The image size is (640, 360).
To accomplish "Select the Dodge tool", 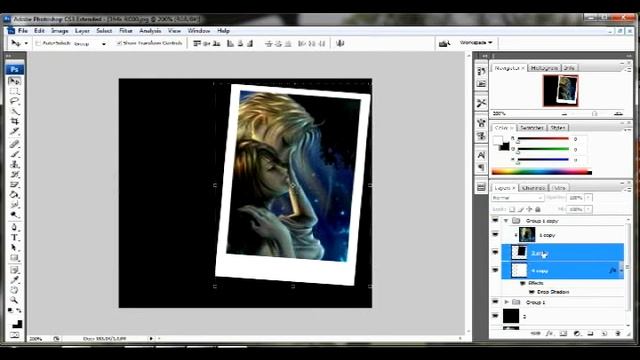I will click(14, 215).
